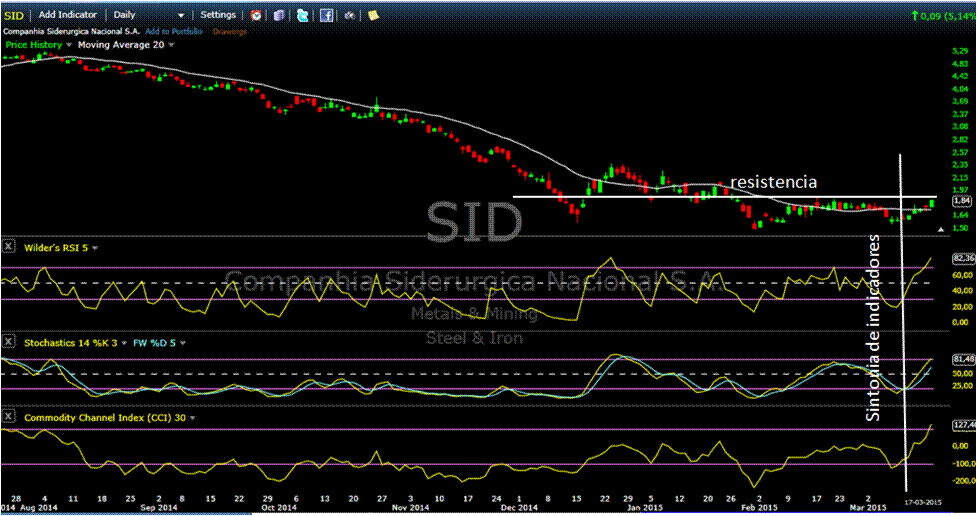The image size is (977, 516).
Task: Click the Price History label
Action: (34, 45)
